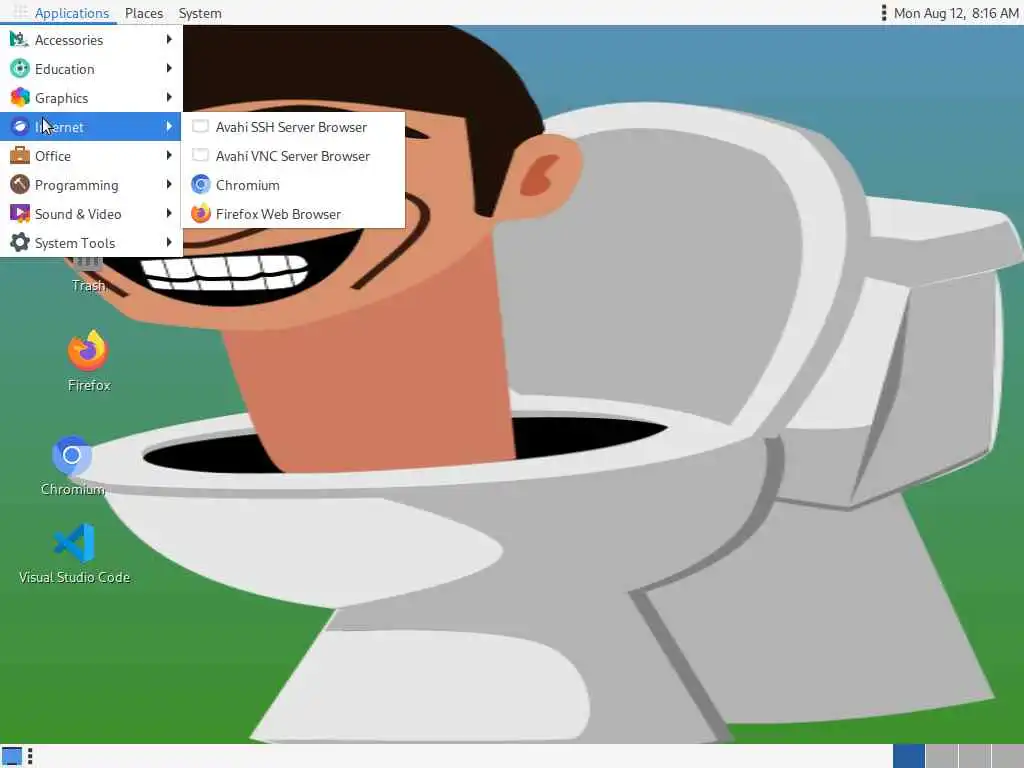The width and height of the screenshot is (1024, 768).
Task: Click the Sound & Video entry label
Action: 78,214
